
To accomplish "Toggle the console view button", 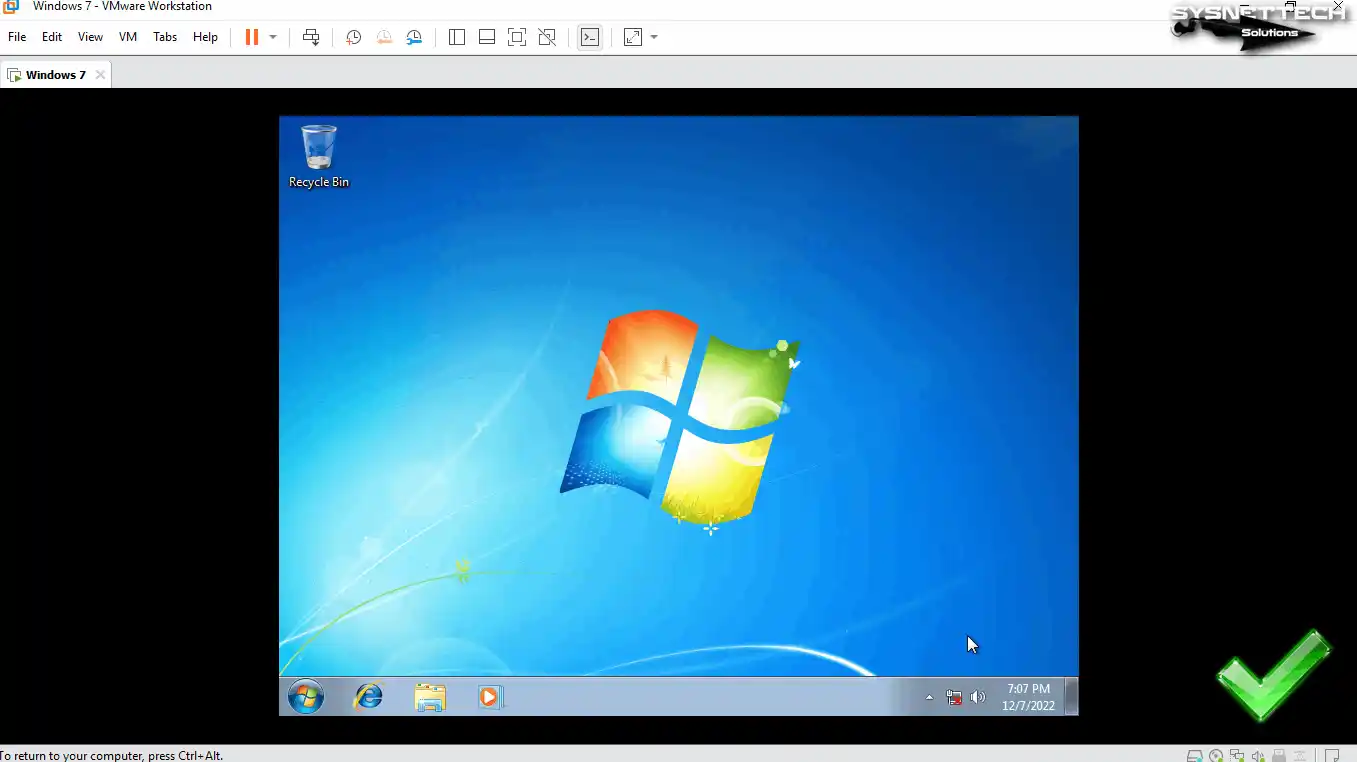I will click(x=590, y=37).
